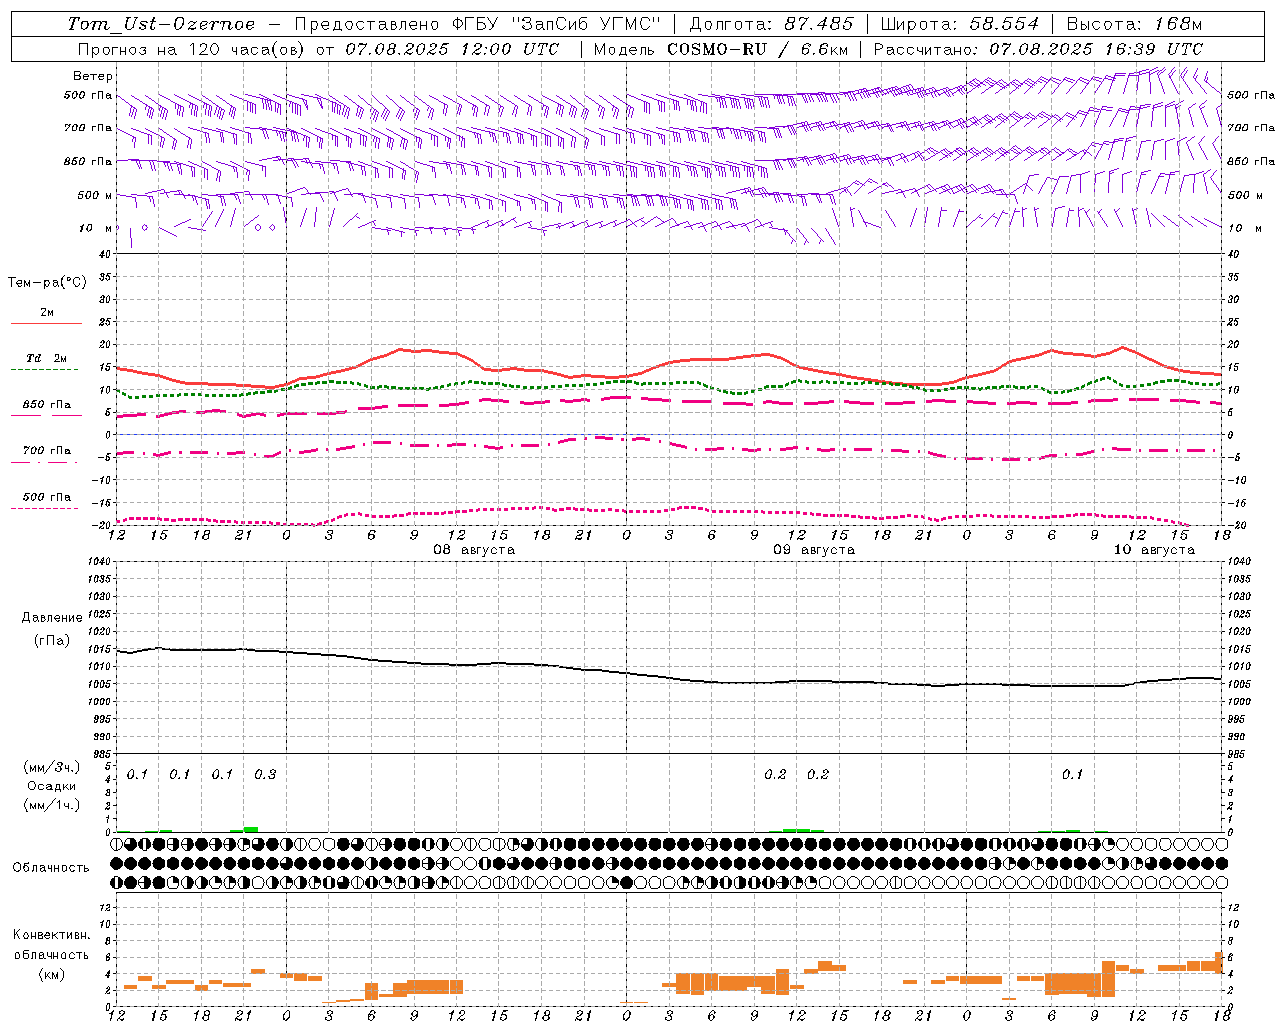This screenshot has height=1024, width=1280.
Task: Select the Высота: 168м header field
Action: (x=1134, y=24)
